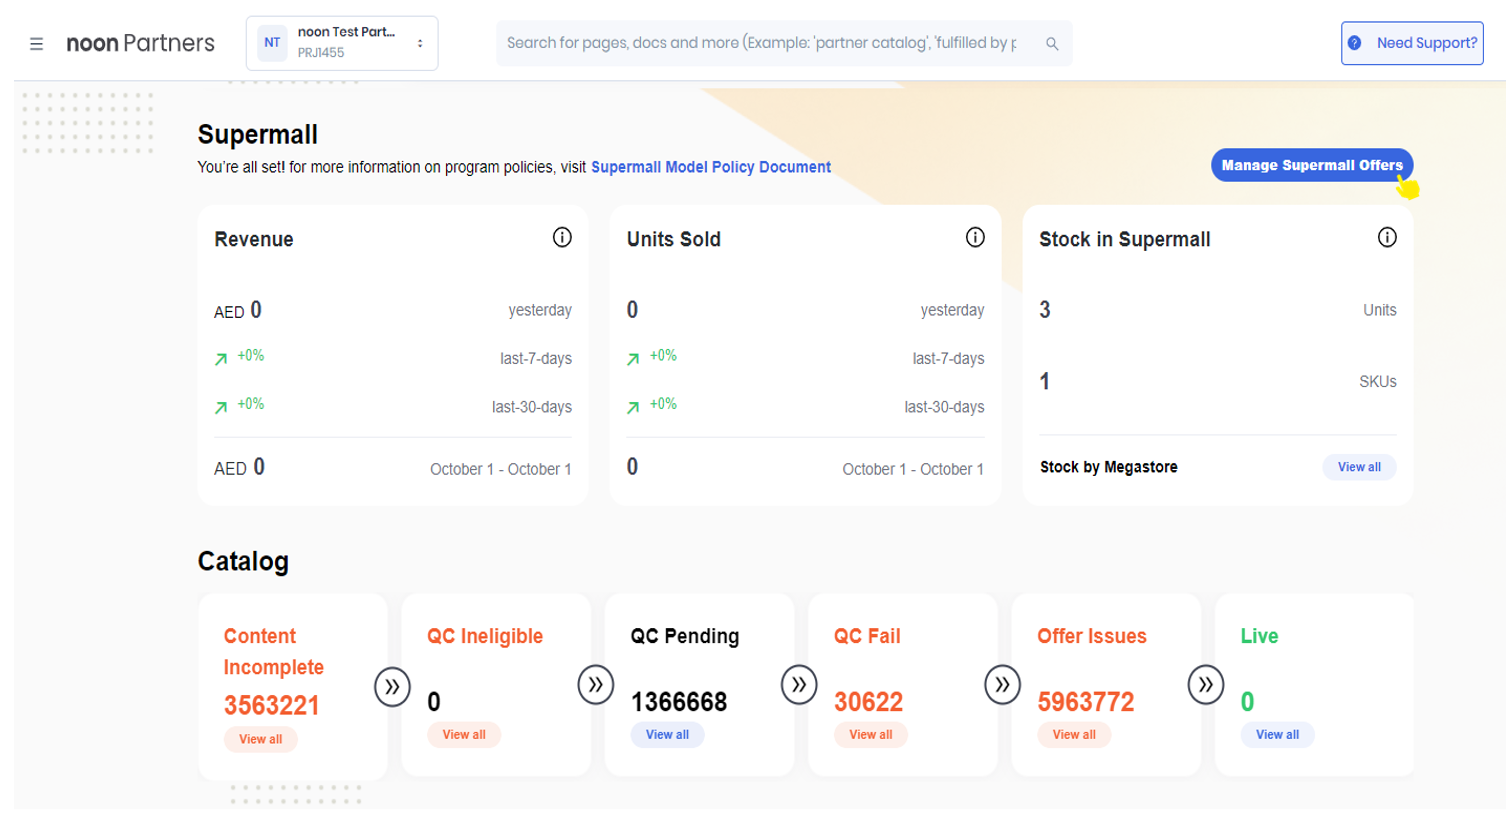The width and height of the screenshot is (1506, 822).
Task: Click Units Sold last-7-days trend arrow
Action: [633, 359]
